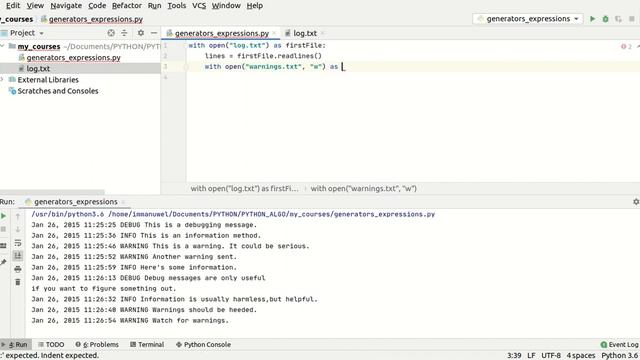This screenshot has height=360, width=640.
Task: Open the Project view selector dropdown
Action: (42, 33)
